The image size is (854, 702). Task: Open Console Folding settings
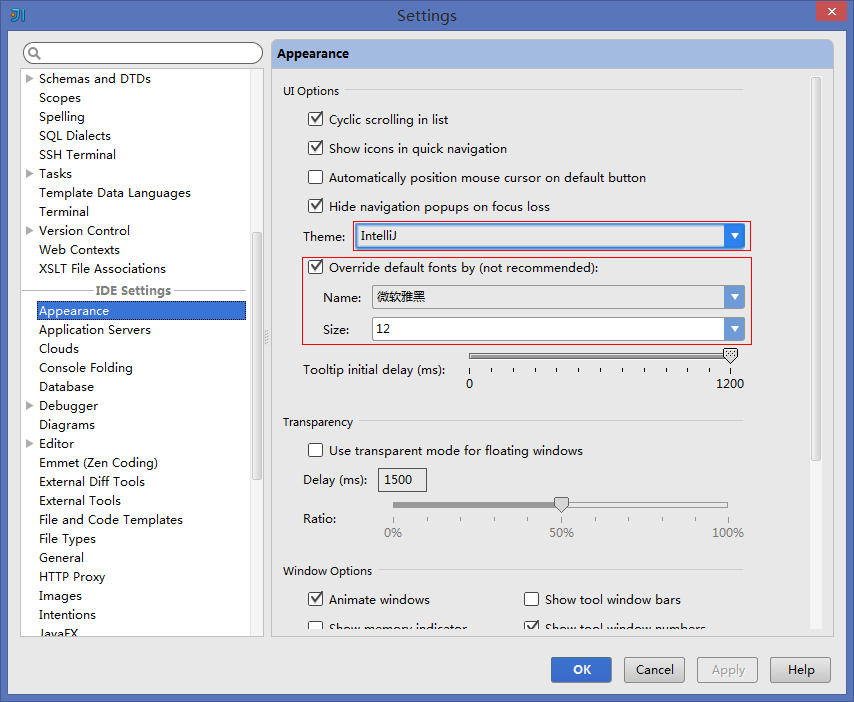tap(86, 368)
